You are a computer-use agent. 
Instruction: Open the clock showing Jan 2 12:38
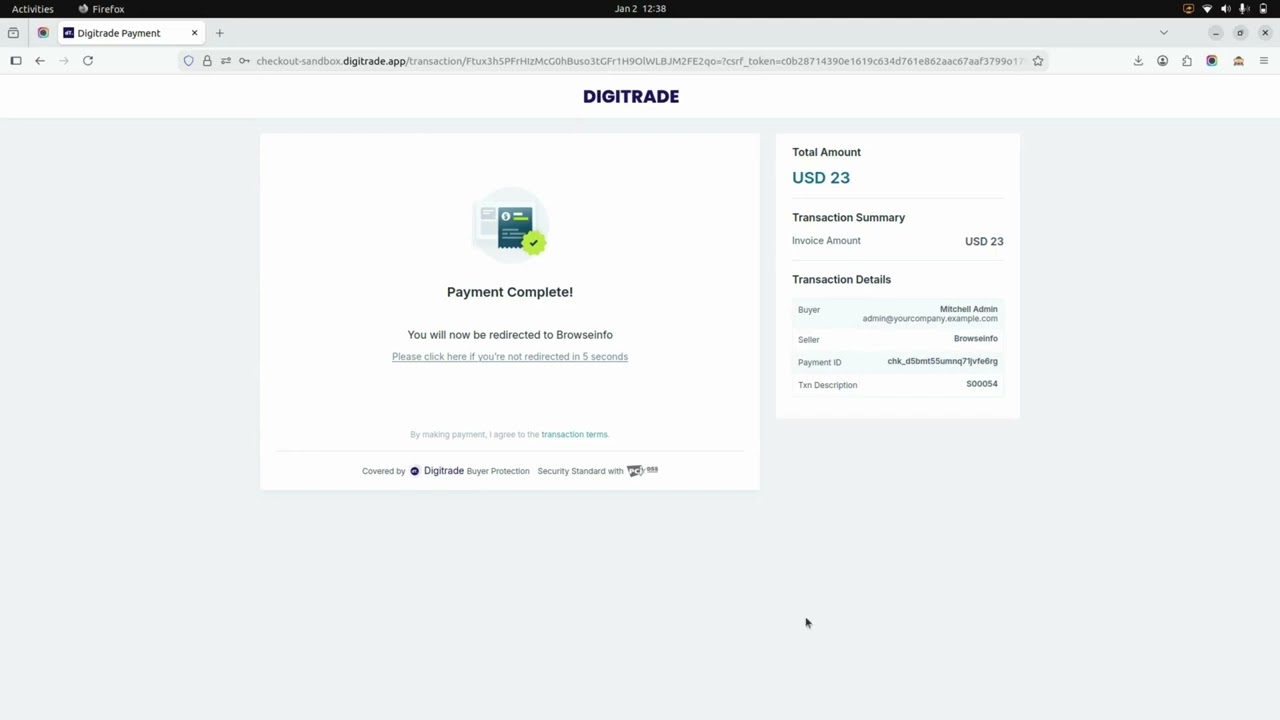[x=640, y=9]
